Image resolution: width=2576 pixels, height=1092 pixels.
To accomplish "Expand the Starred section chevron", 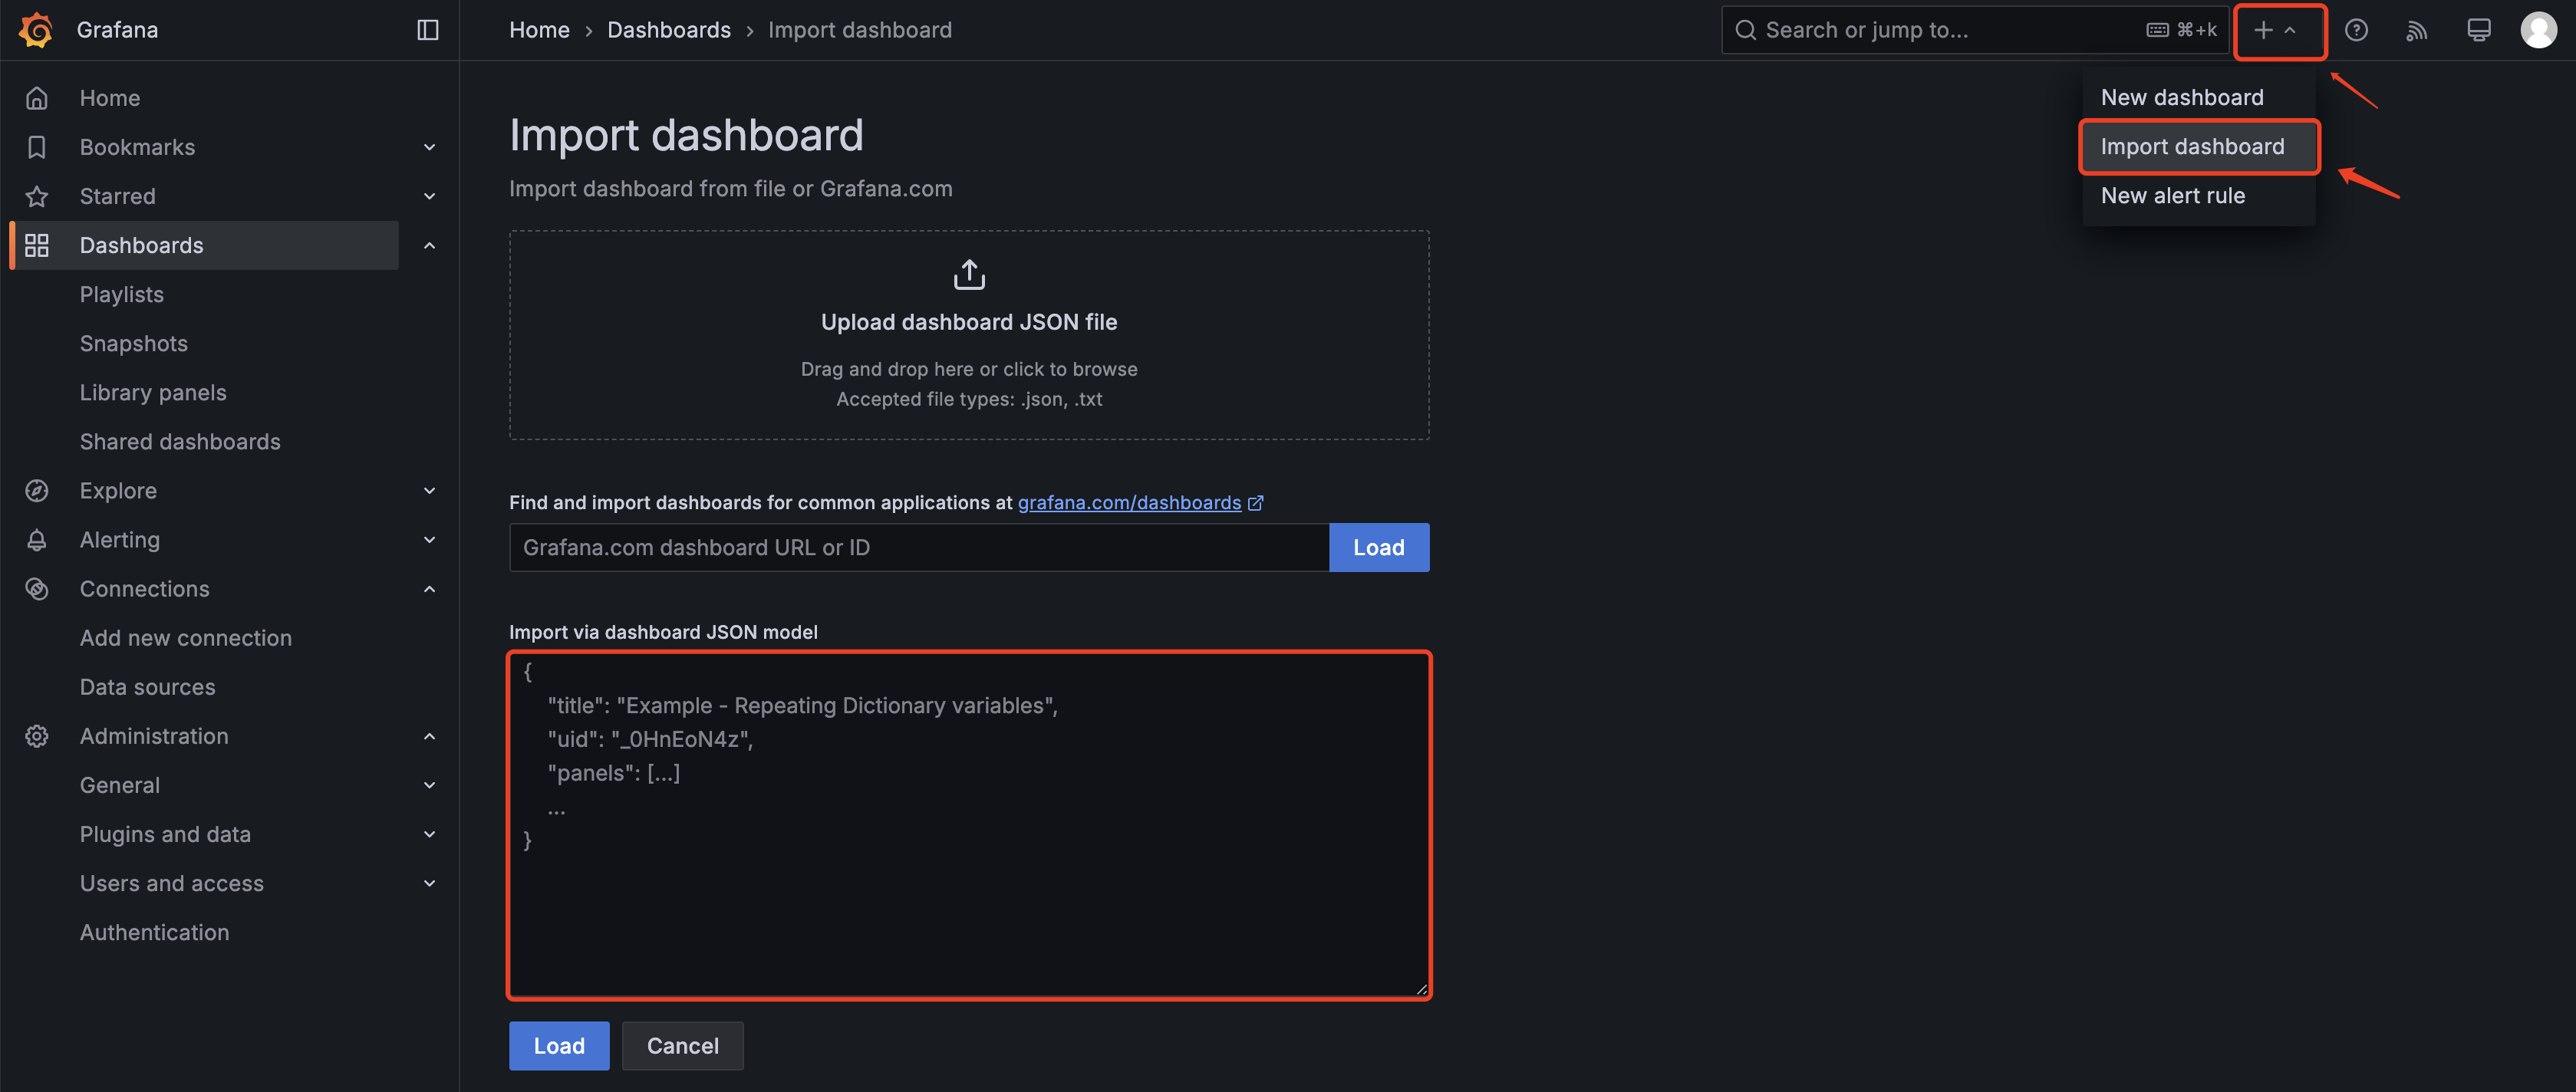I will [430, 196].
